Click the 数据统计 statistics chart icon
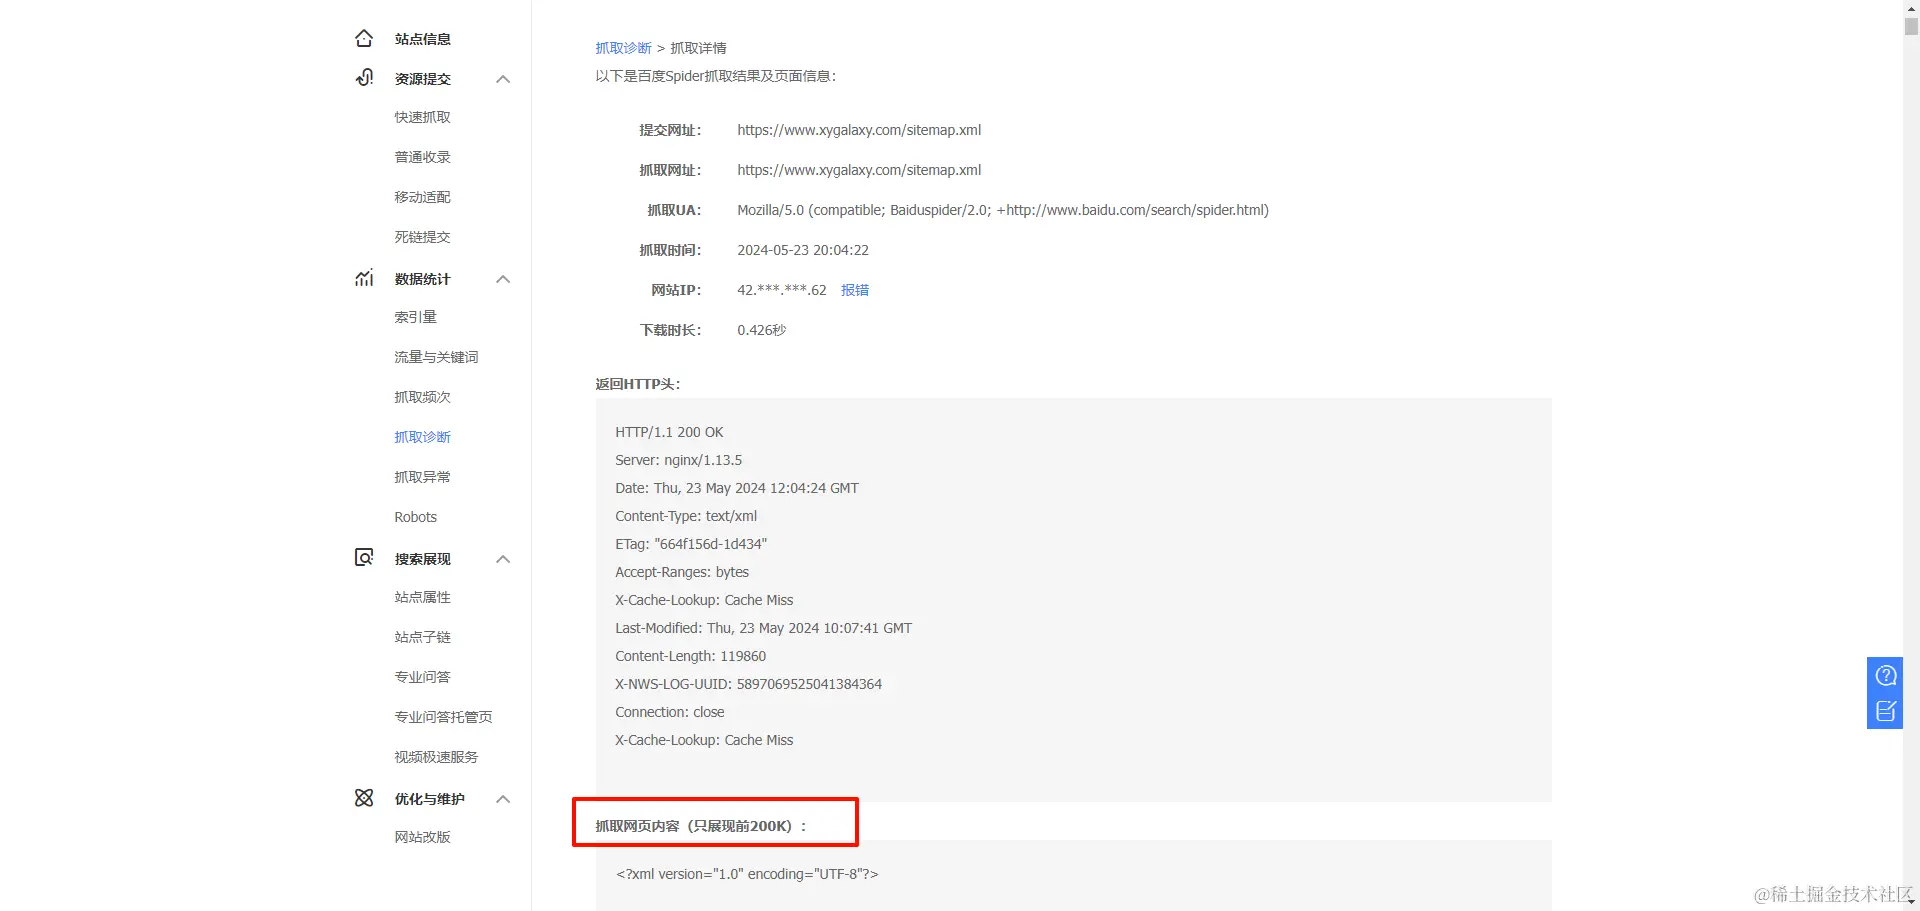This screenshot has height=911, width=1920. coord(364,278)
